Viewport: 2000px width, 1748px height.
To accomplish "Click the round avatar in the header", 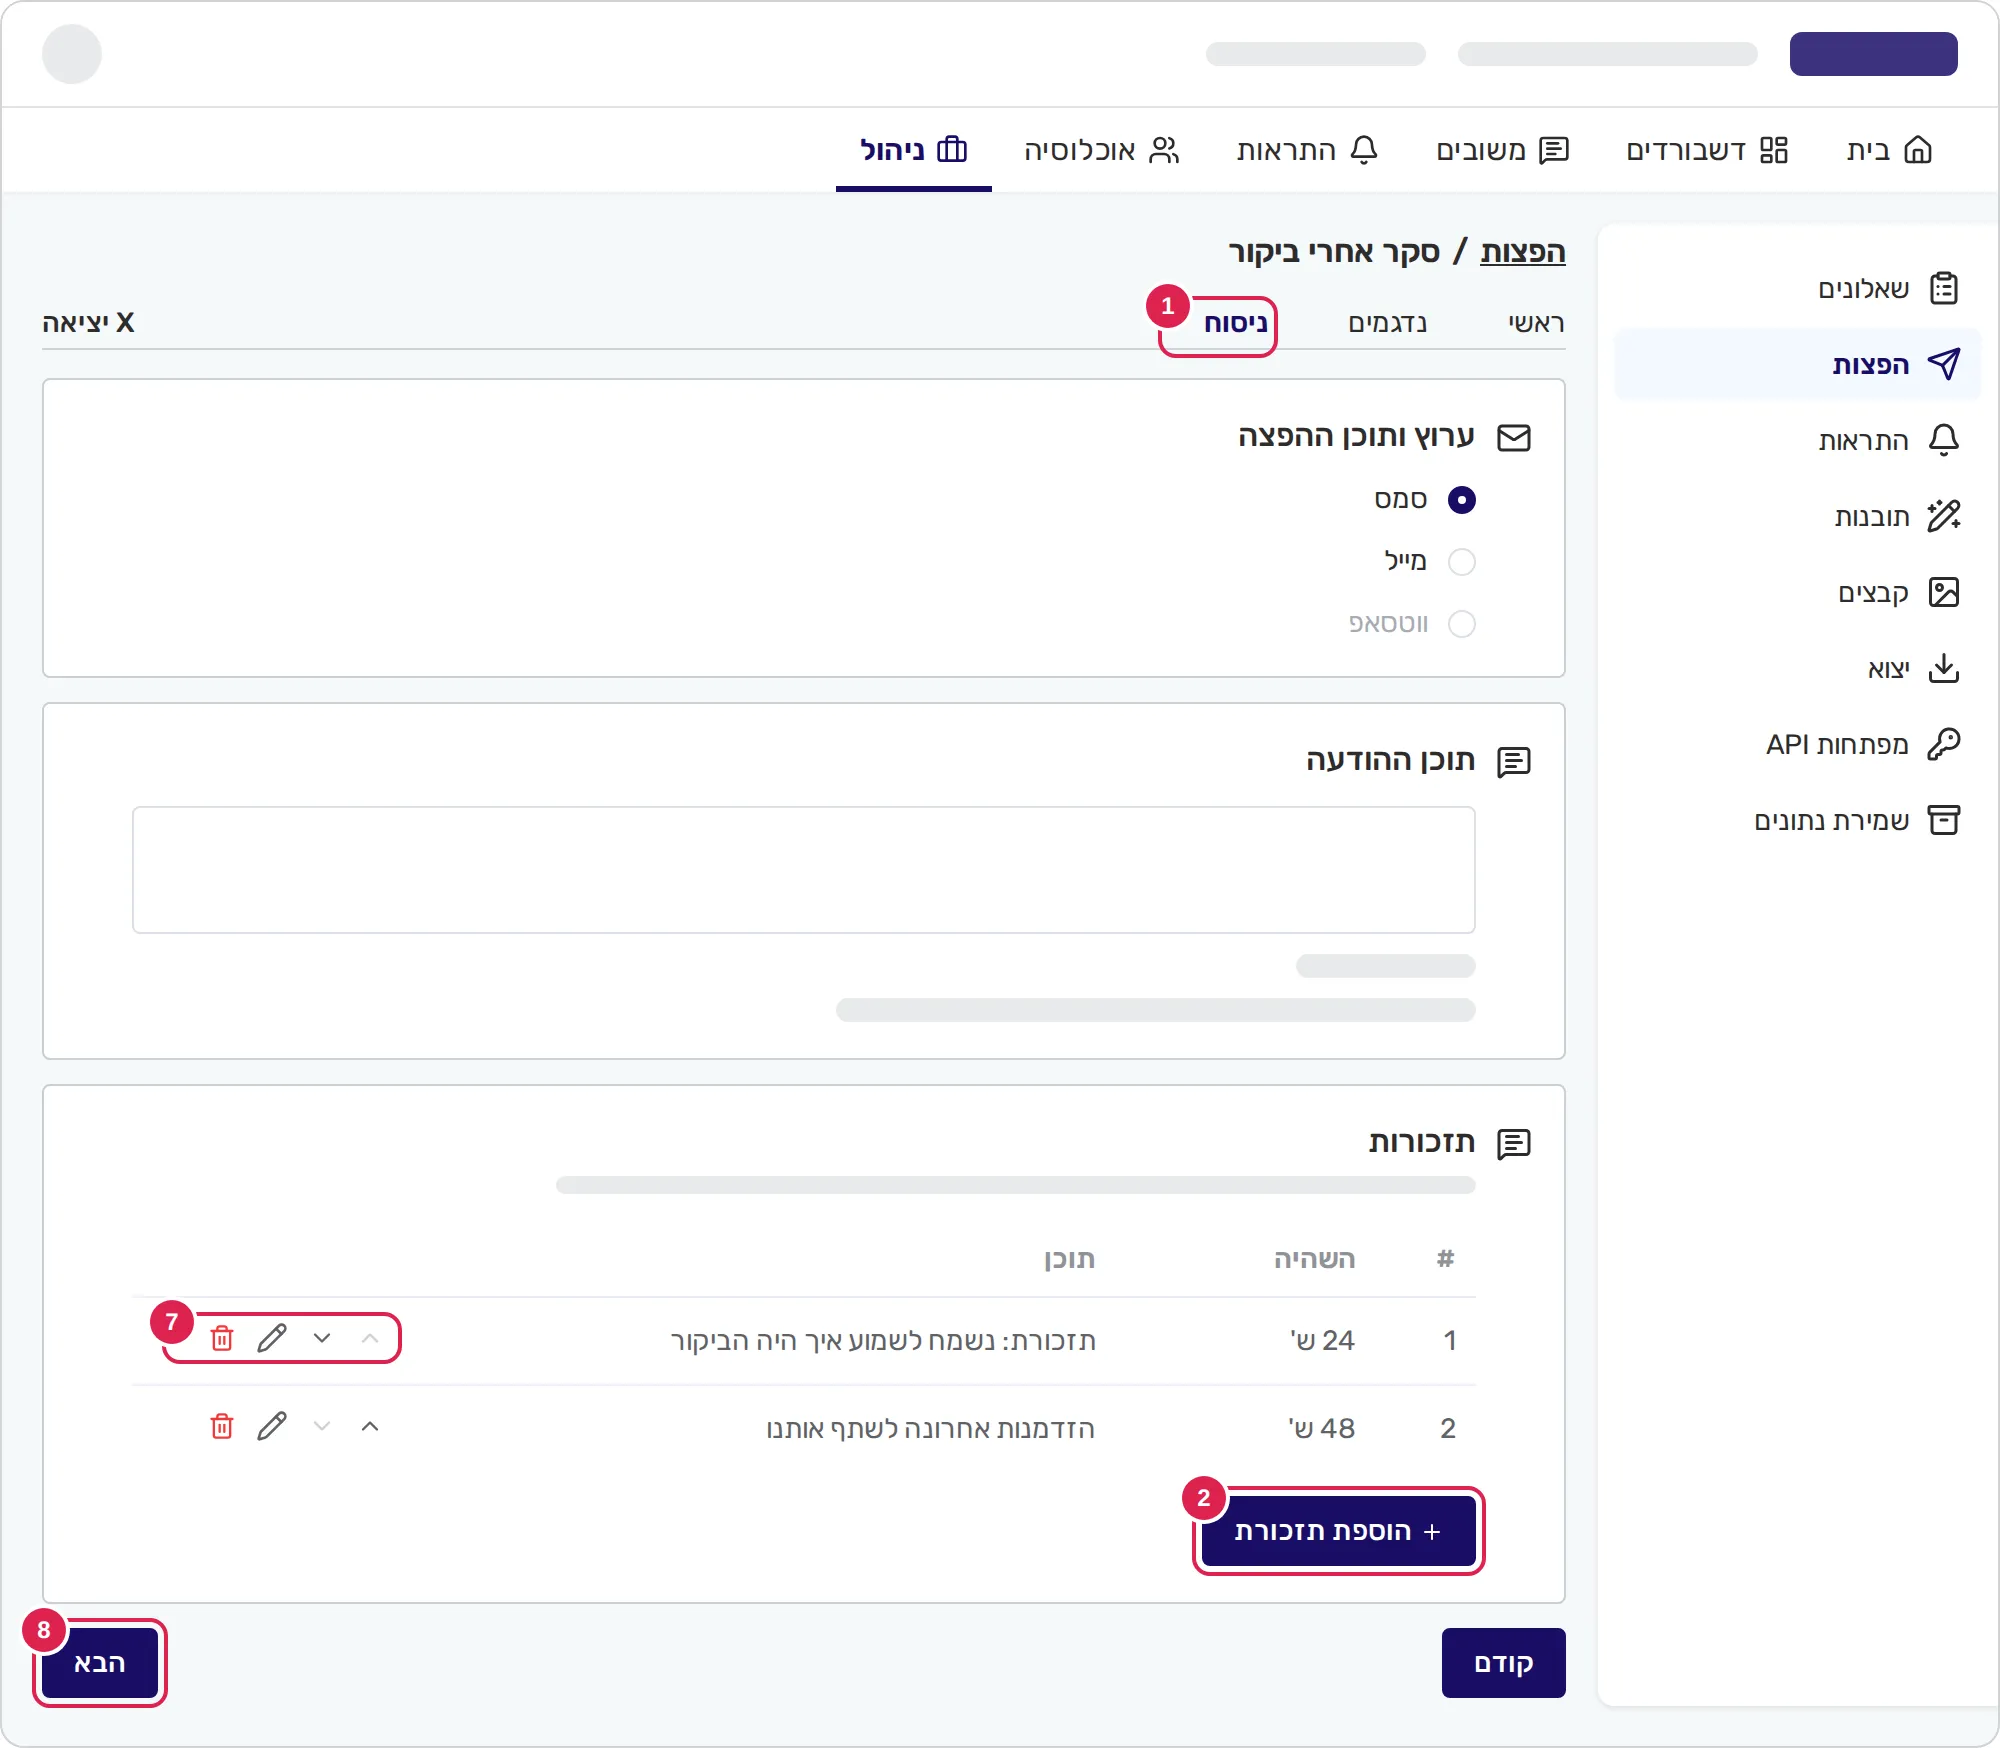I will [x=72, y=54].
